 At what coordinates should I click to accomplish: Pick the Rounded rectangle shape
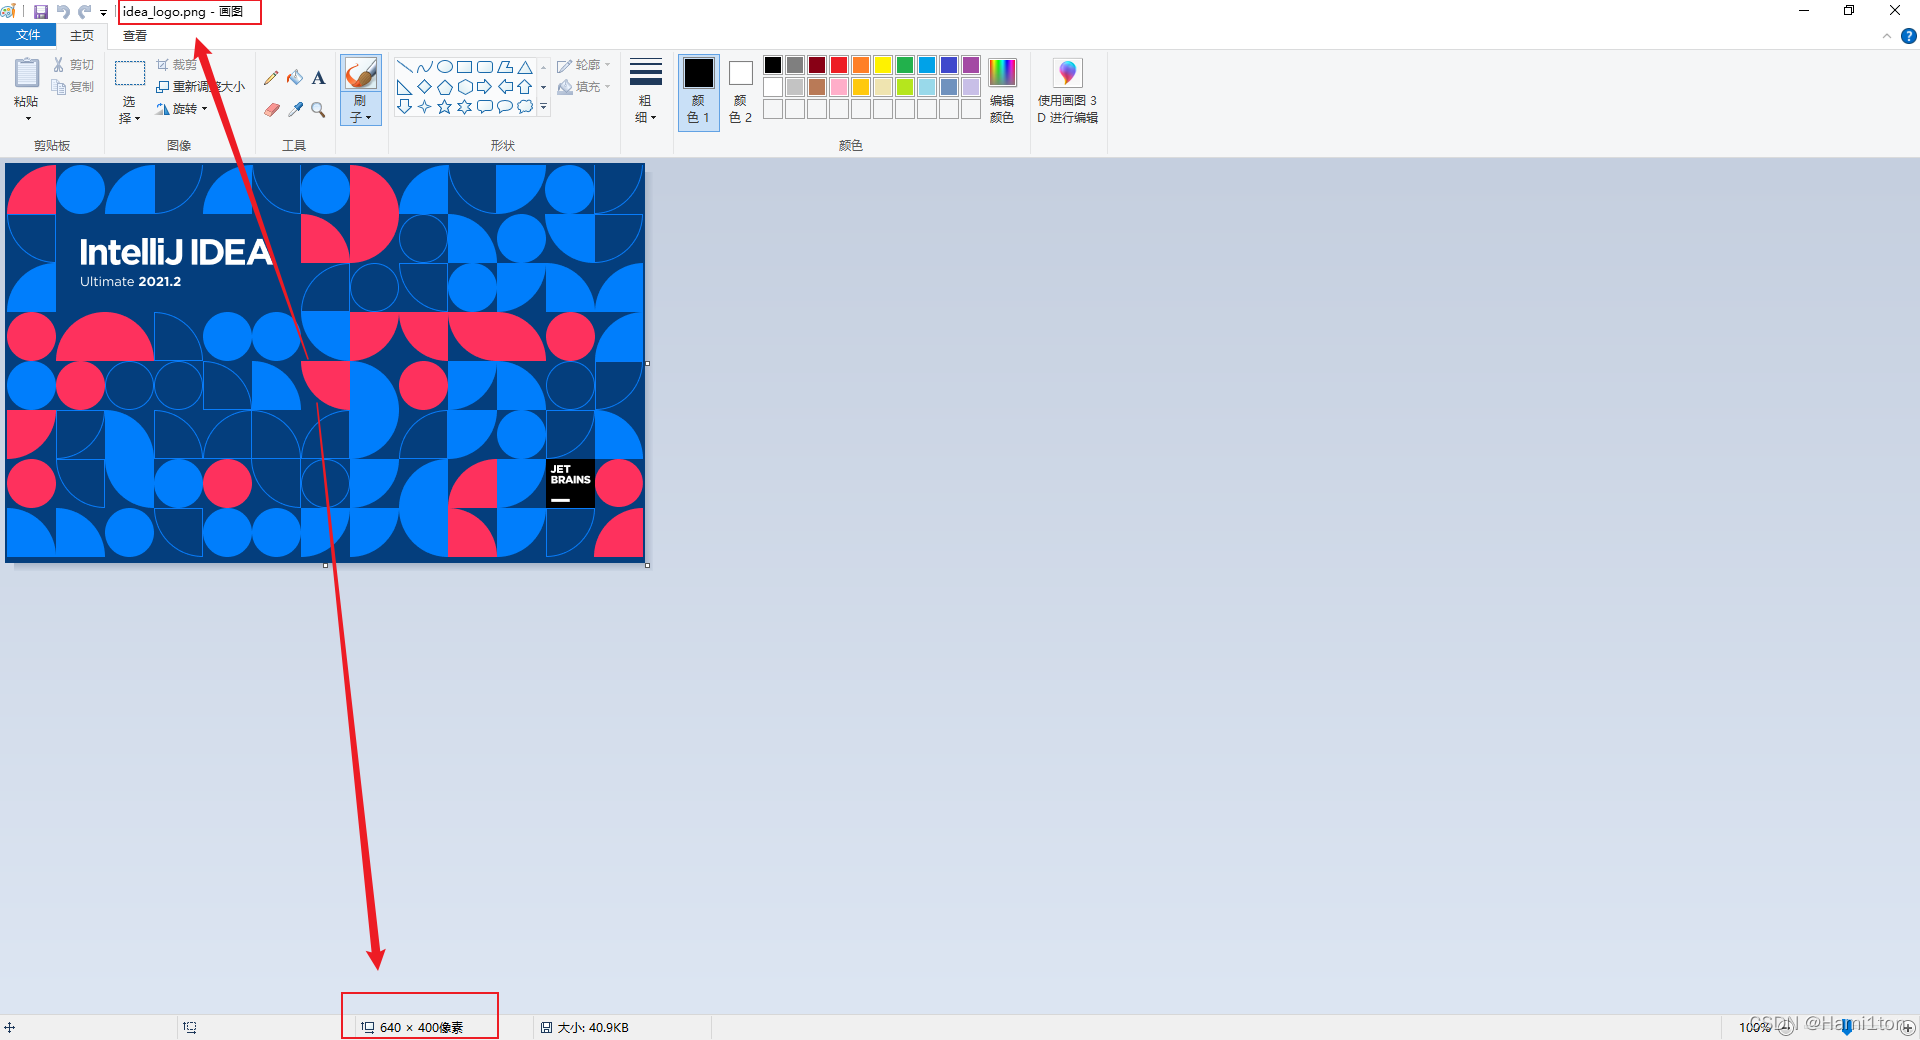484,67
